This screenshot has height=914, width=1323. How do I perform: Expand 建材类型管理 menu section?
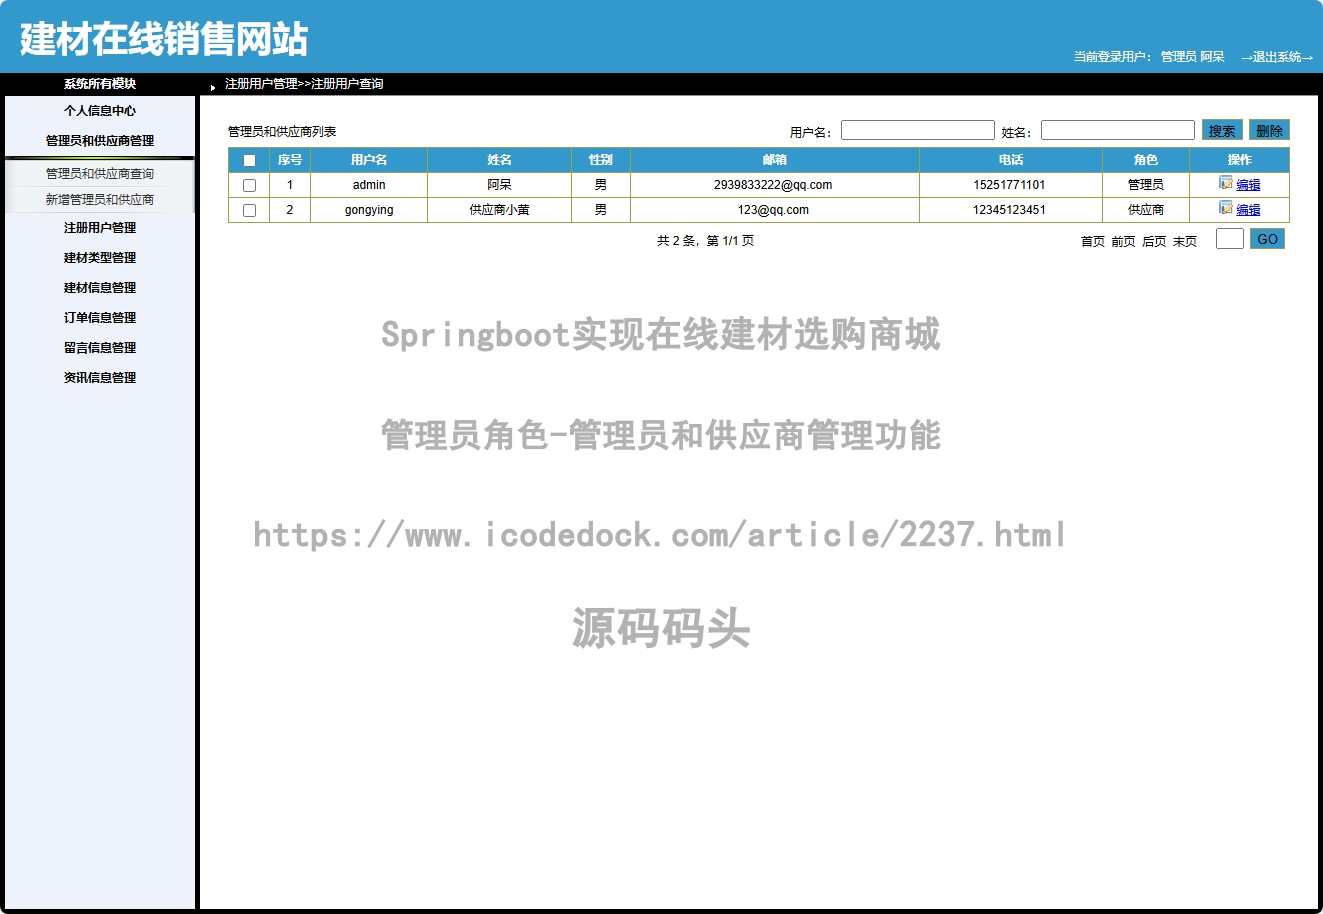[x=100, y=258]
